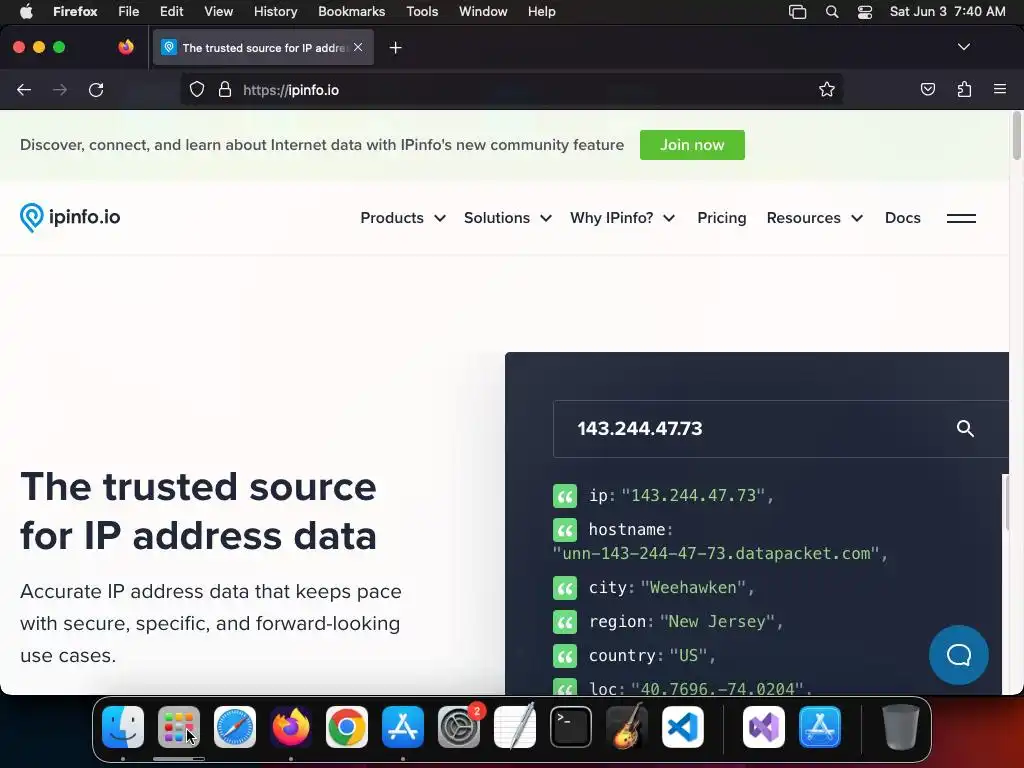
Task: Open Finder from the dock
Action: point(123,727)
